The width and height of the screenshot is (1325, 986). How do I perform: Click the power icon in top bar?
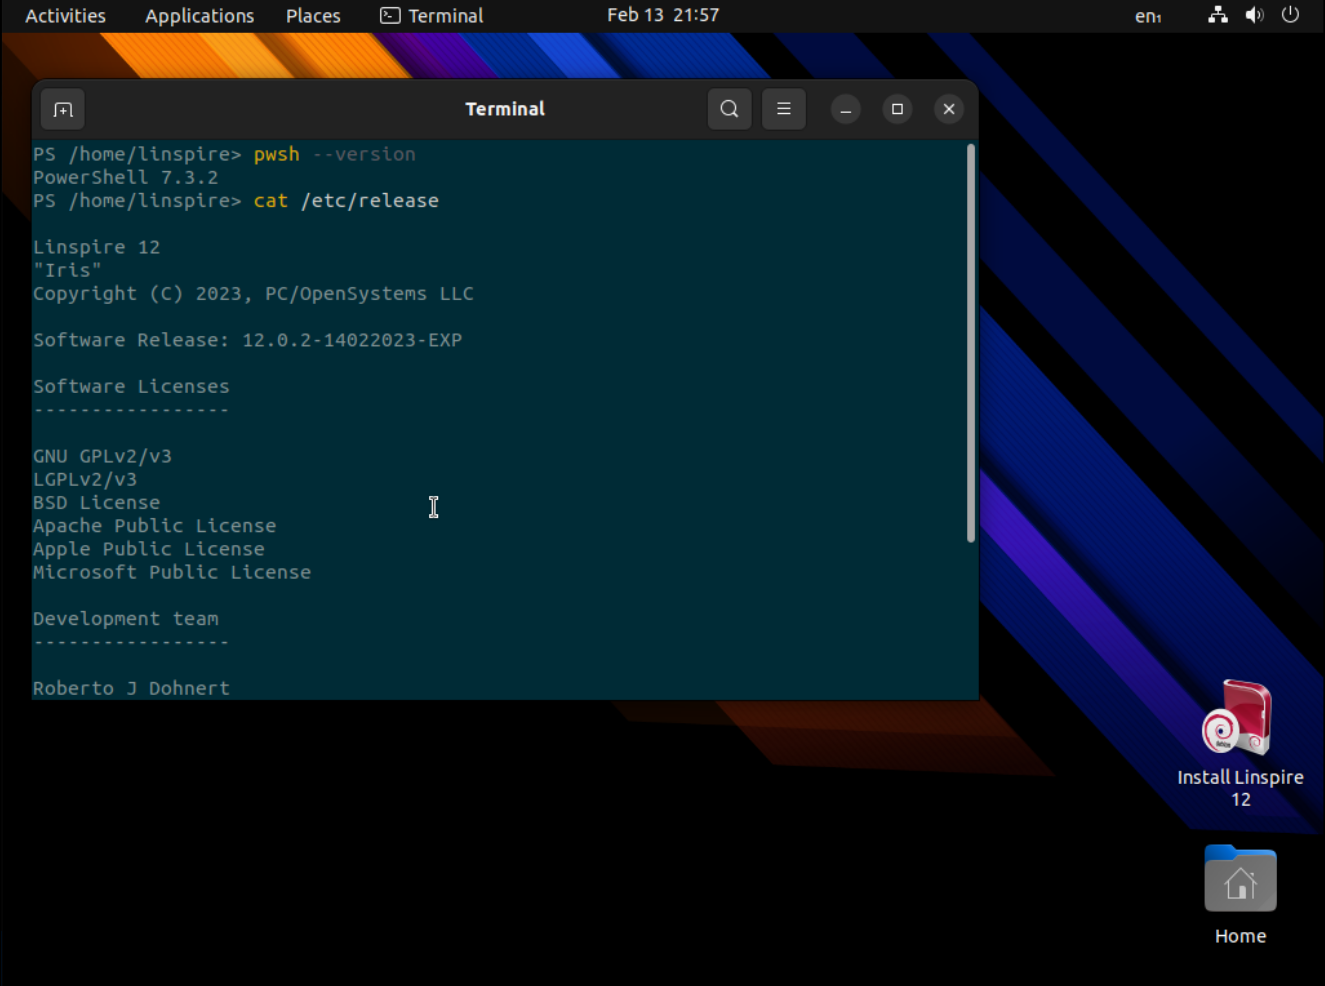(x=1290, y=15)
